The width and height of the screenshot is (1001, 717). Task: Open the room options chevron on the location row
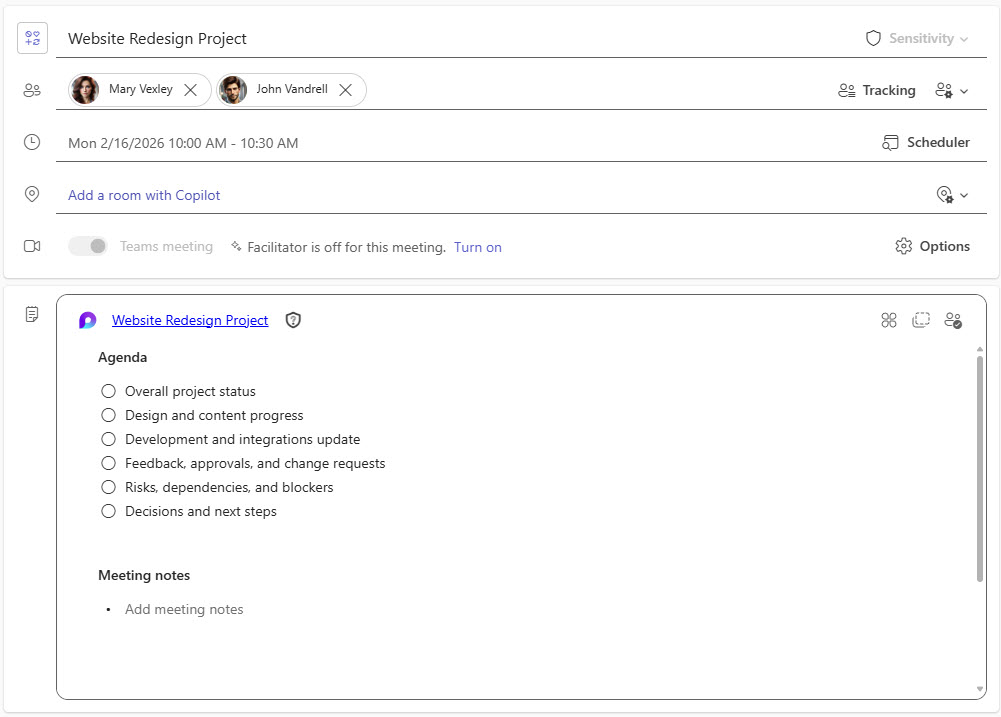[x=951, y=194]
